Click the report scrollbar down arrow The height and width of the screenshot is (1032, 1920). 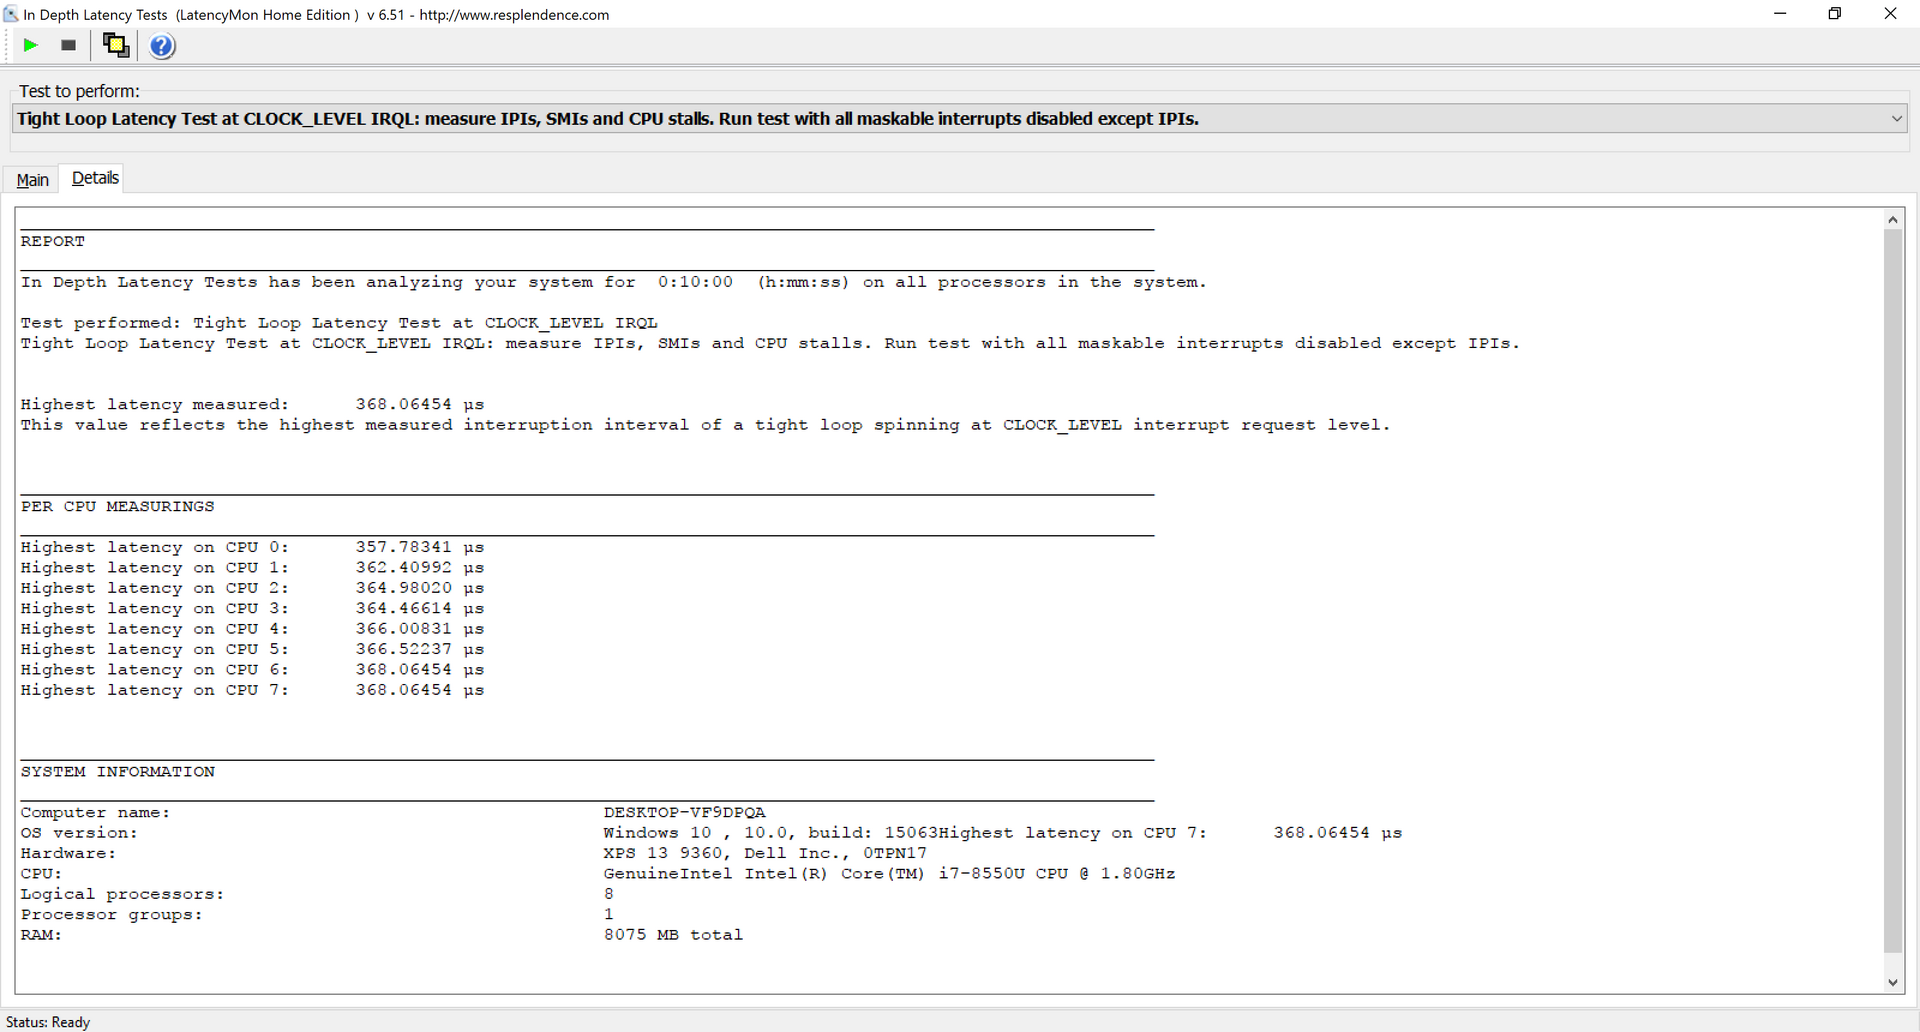click(x=1893, y=982)
